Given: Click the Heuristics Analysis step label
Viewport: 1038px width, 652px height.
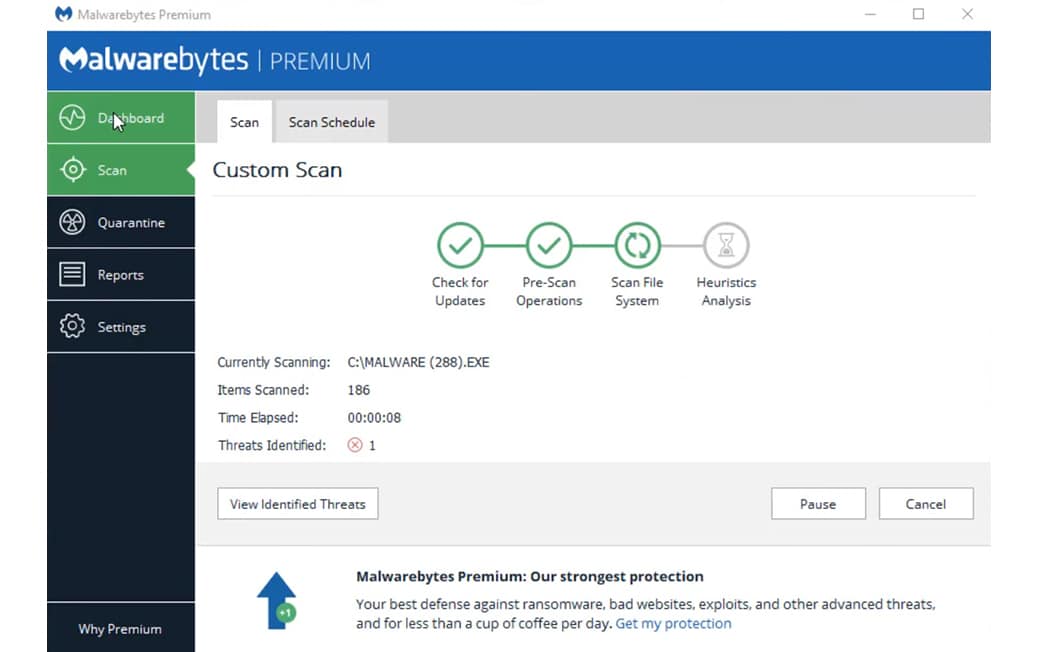Looking at the screenshot, I should coord(726,291).
